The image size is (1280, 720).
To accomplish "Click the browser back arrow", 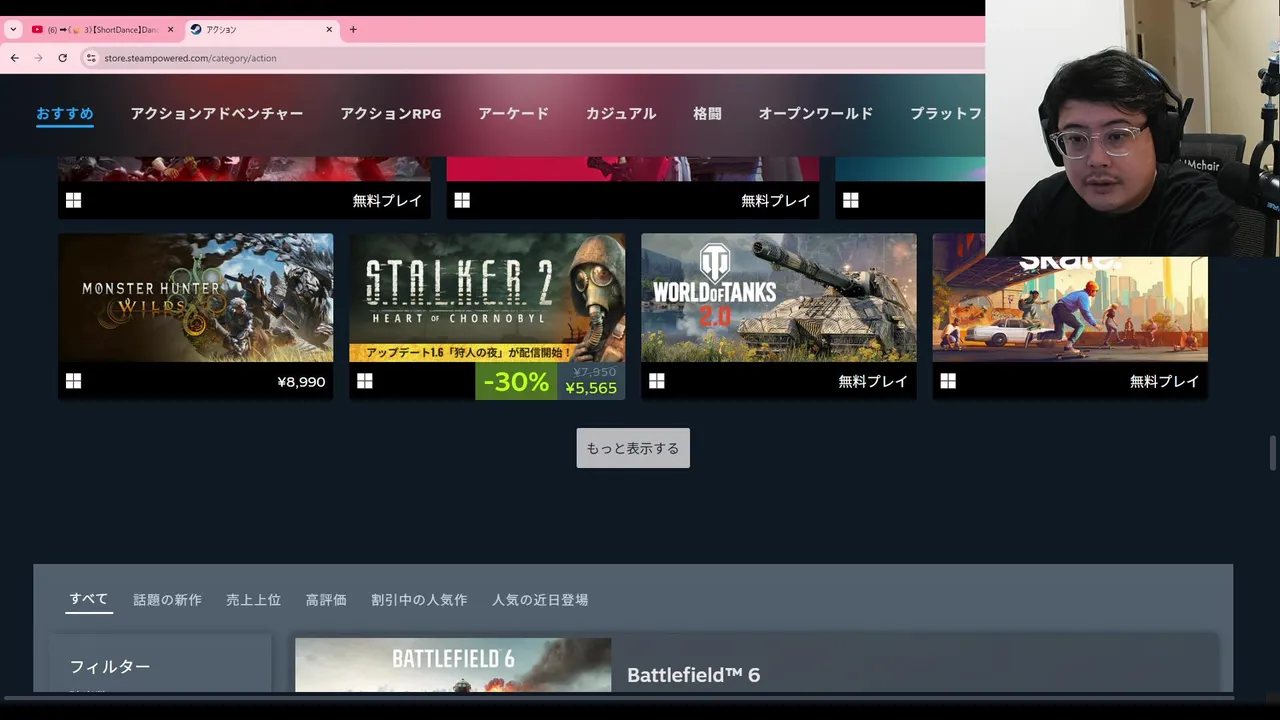I will click(x=14, y=58).
